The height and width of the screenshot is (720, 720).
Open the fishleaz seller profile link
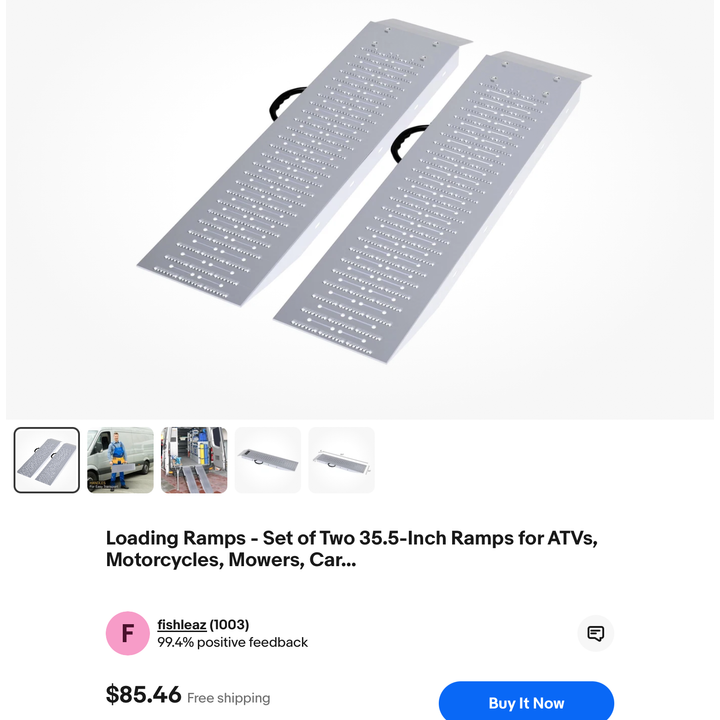pos(182,624)
